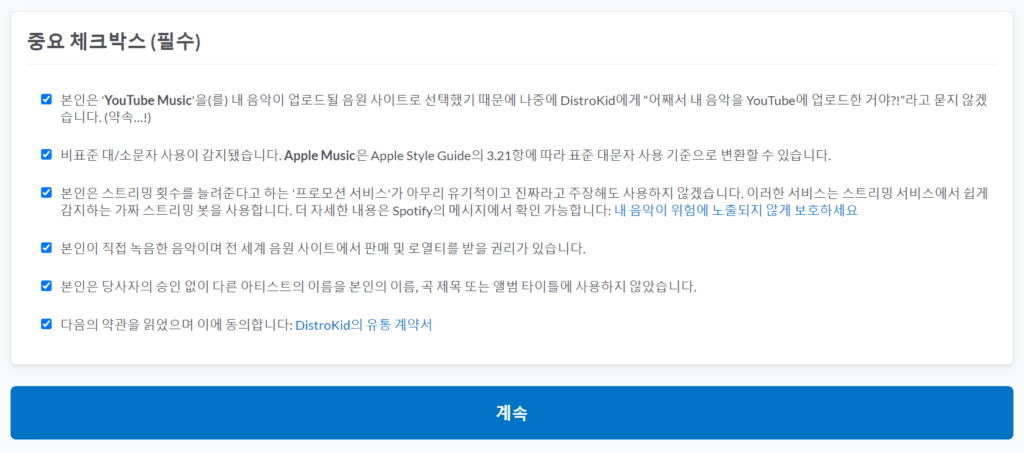Toggle the Apple Music capitalization notice checkbox
This screenshot has height=453, width=1024.
(x=46, y=155)
